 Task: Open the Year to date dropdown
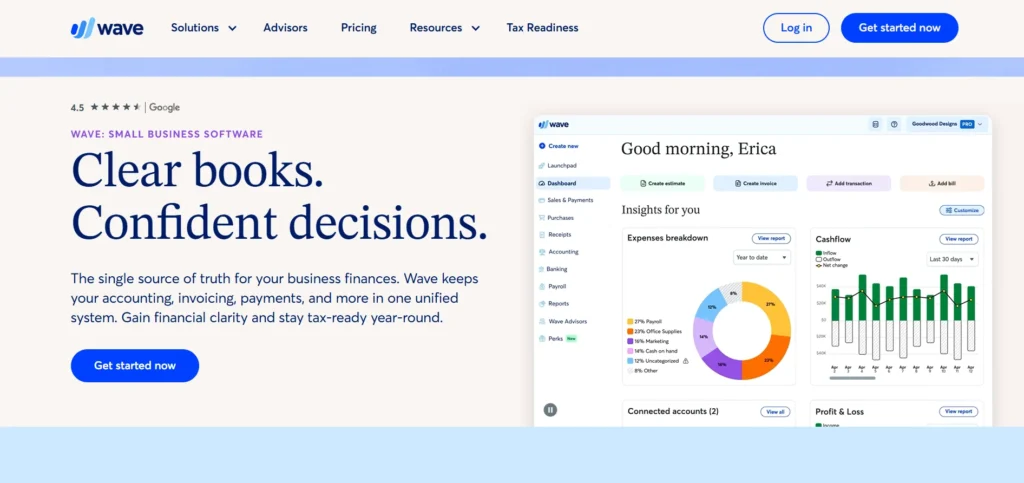[761, 257]
